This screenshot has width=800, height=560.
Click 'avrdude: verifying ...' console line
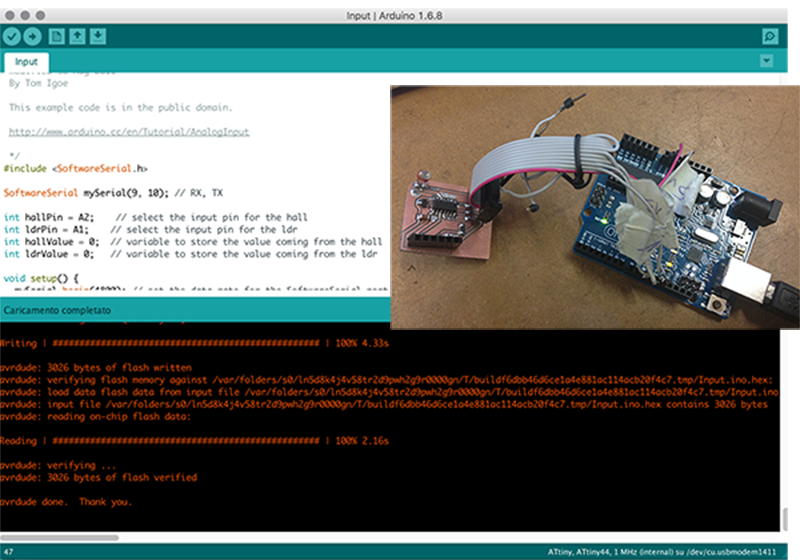pyautogui.click(x=58, y=465)
